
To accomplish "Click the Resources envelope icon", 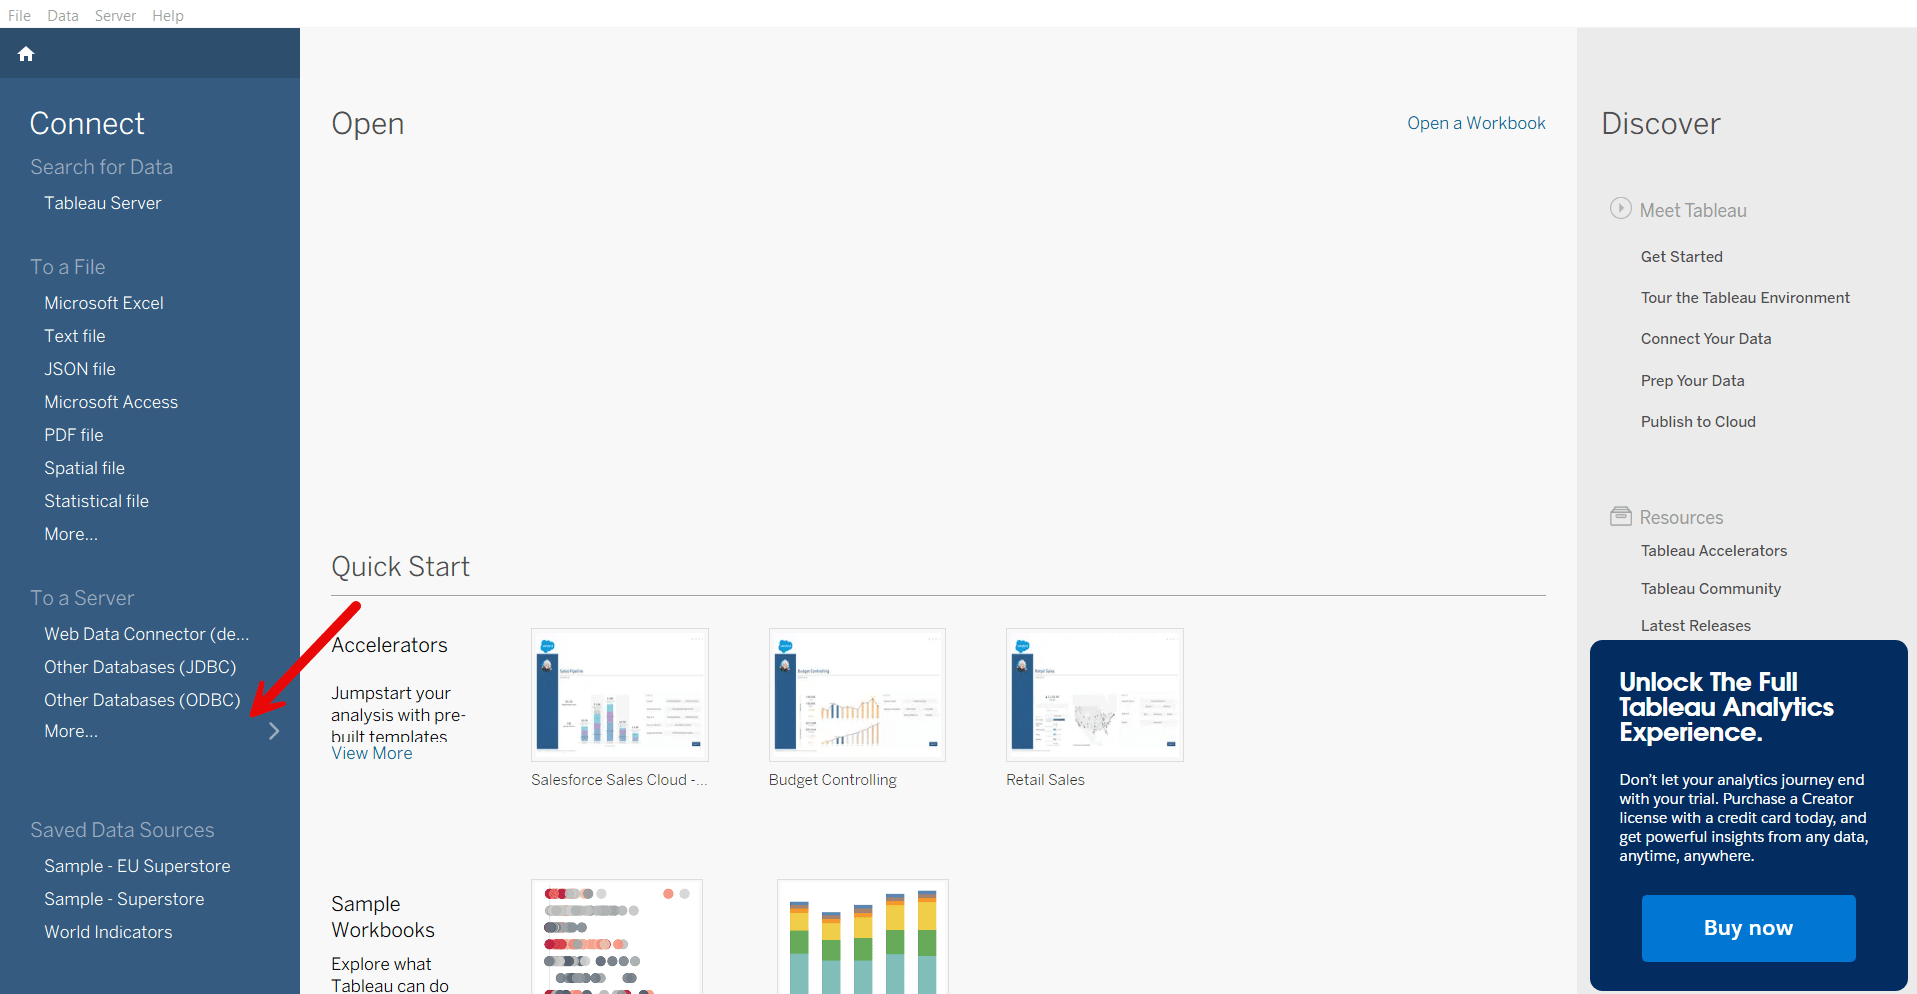I will (x=1622, y=515).
